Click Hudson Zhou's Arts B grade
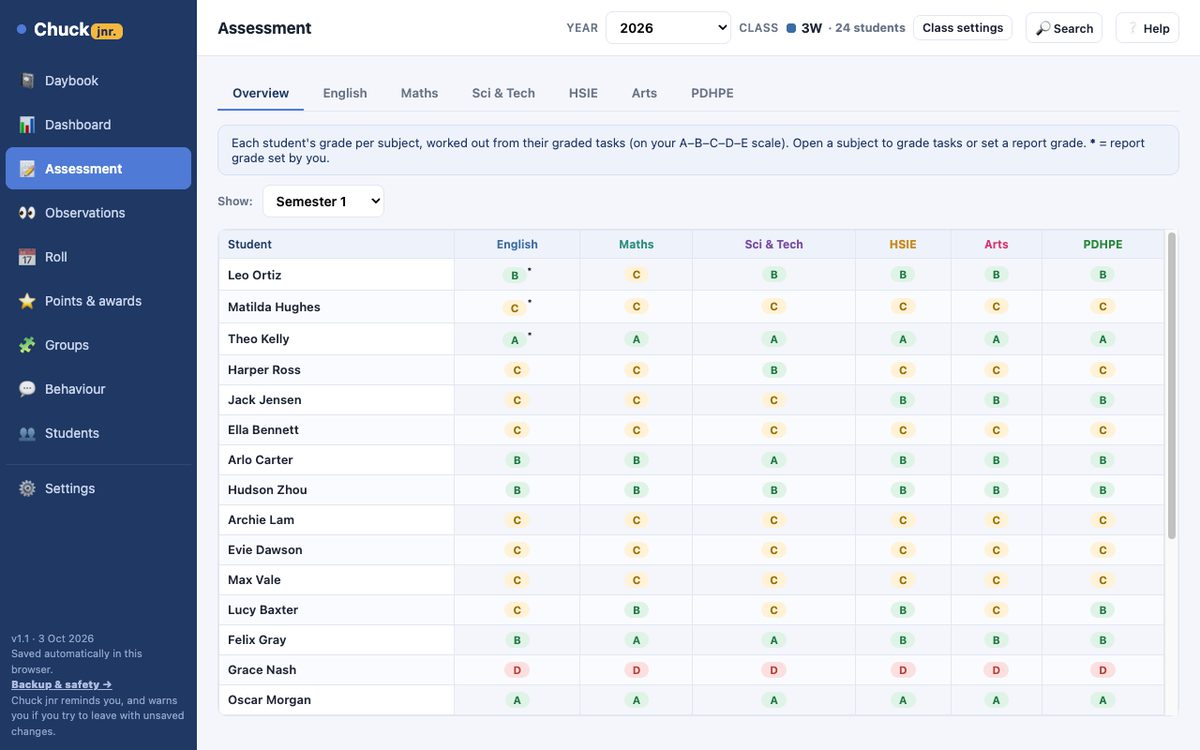The image size is (1200, 750). 996,490
